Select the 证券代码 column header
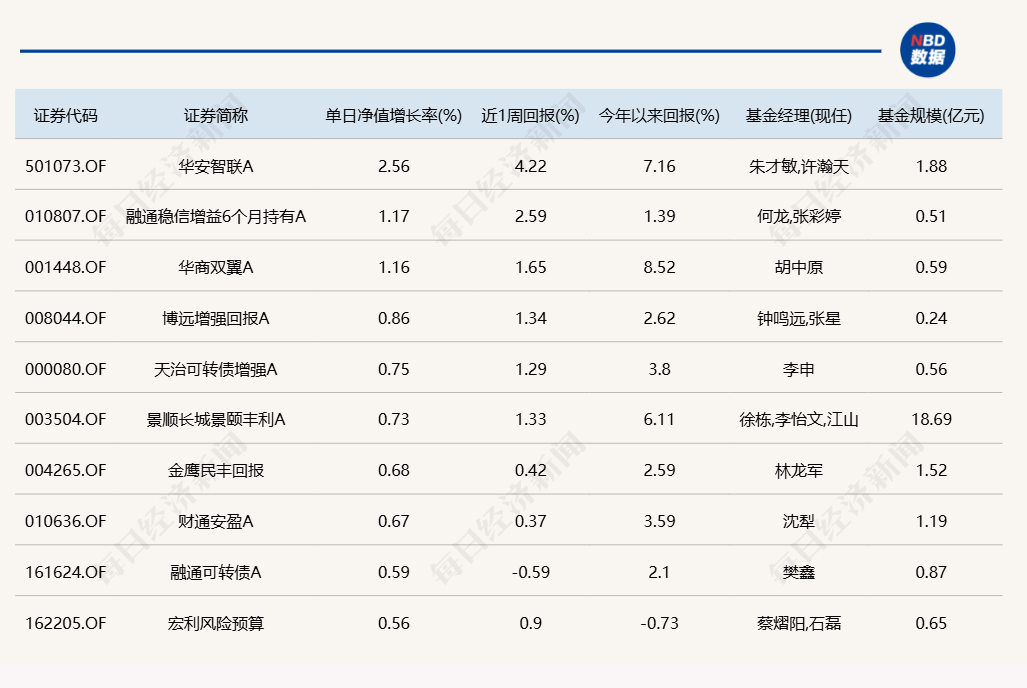 click(65, 116)
